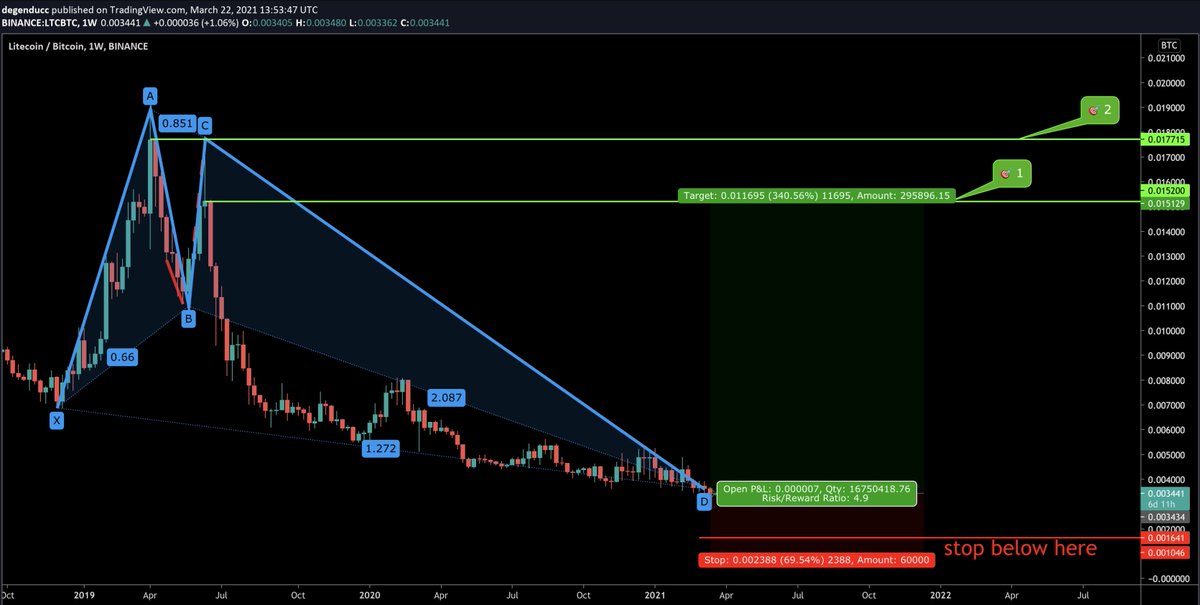Viewport: 1200px width, 605px height.
Task: Click pattern point label D
Action: [704, 501]
